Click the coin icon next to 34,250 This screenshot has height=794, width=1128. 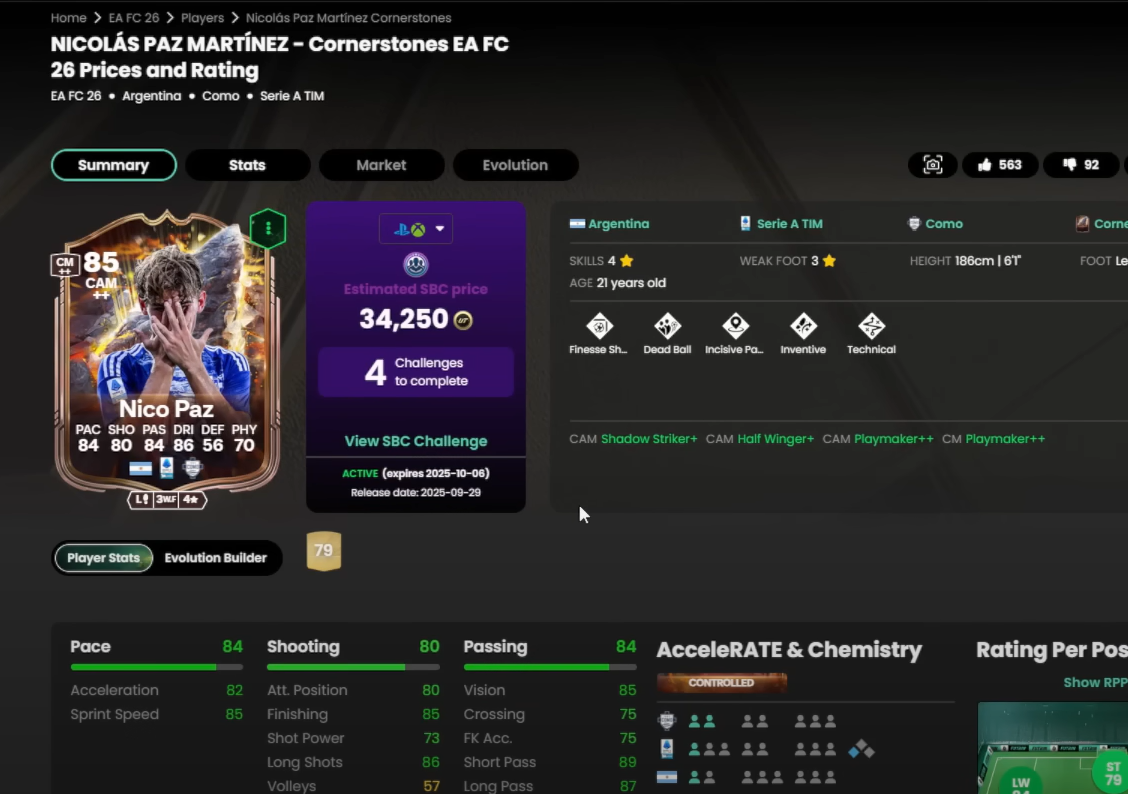point(463,320)
